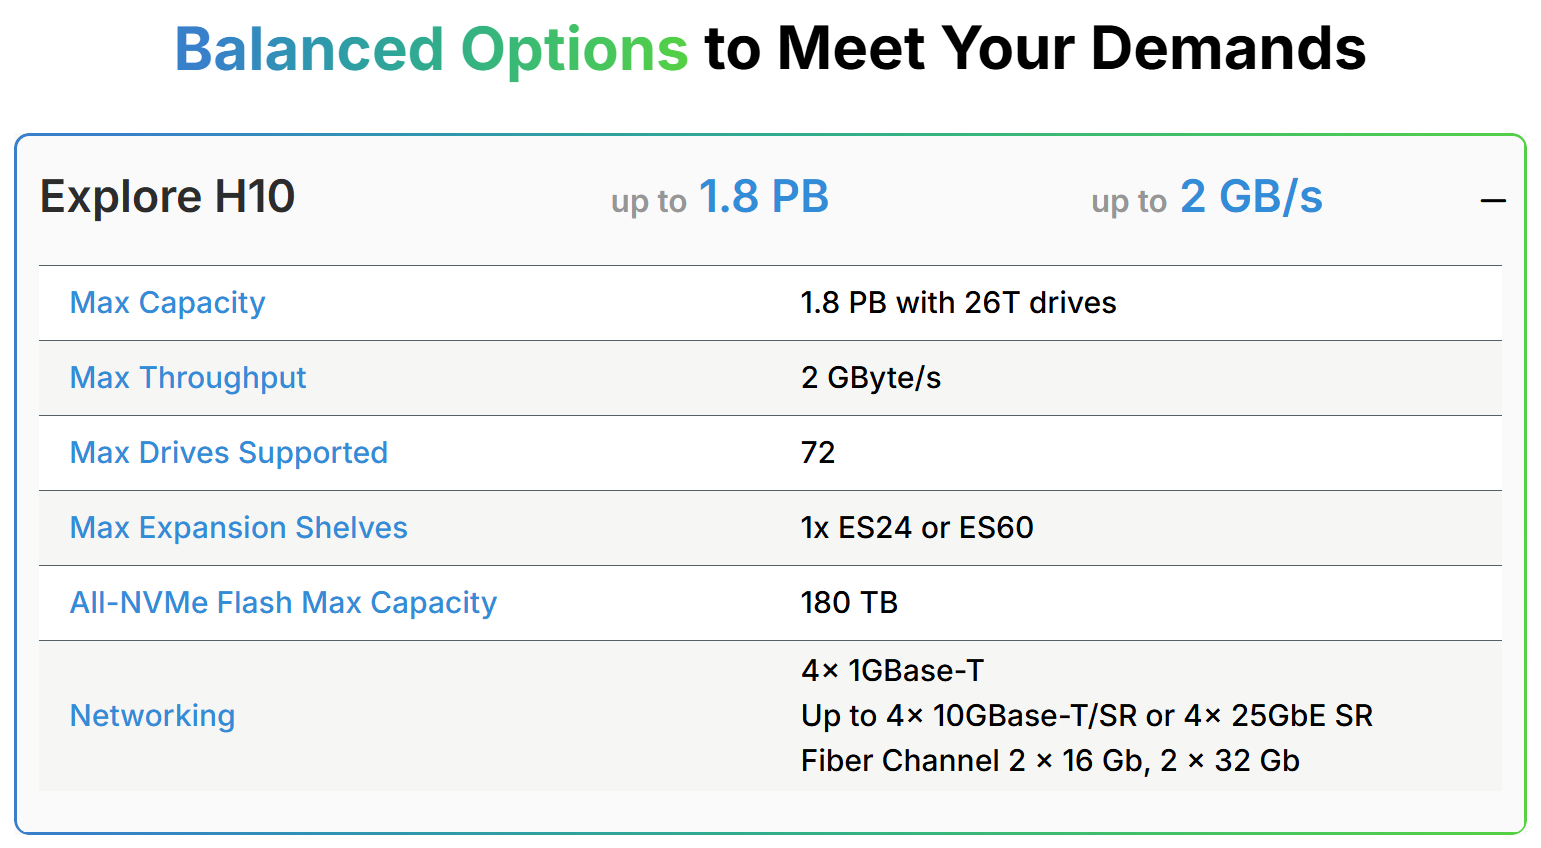Click the 'Fiber Channel 2 × 16 Gb' line
1541x848 pixels.
point(1050,760)
